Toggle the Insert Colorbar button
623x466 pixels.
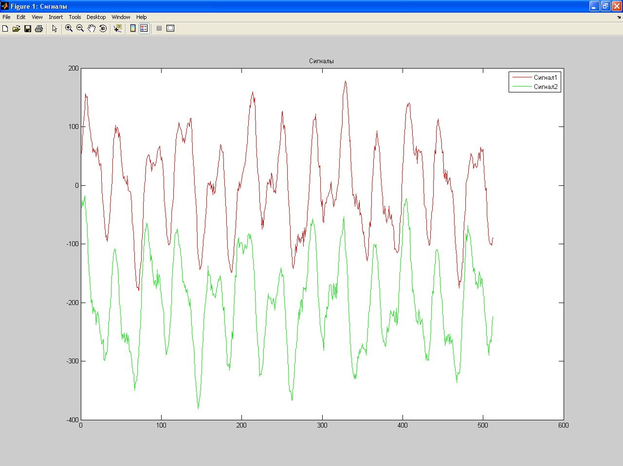(133, 29)
